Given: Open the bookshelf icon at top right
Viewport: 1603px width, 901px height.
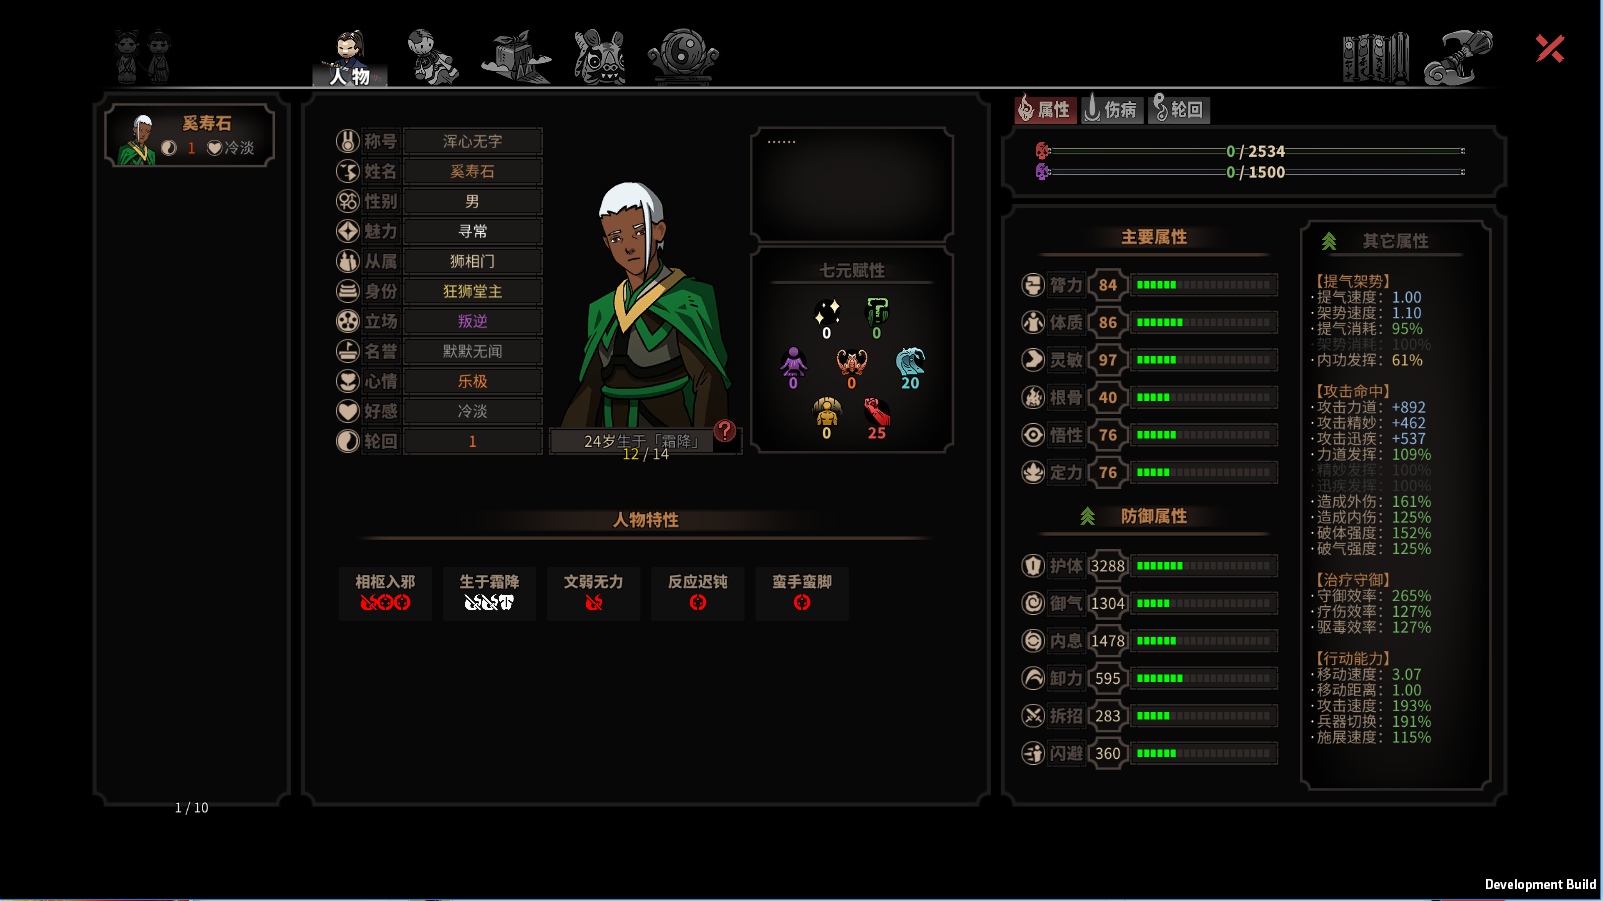Looking at the screenshot, I should 1376,58.
